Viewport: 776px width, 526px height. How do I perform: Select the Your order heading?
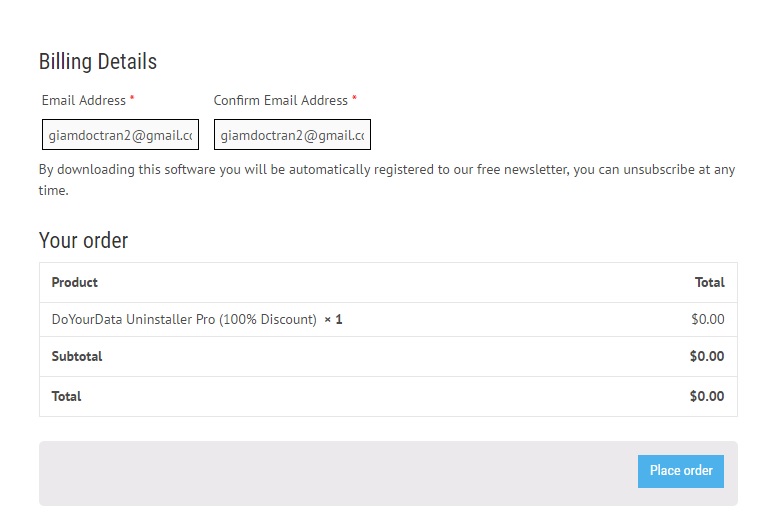pos(84,240)
